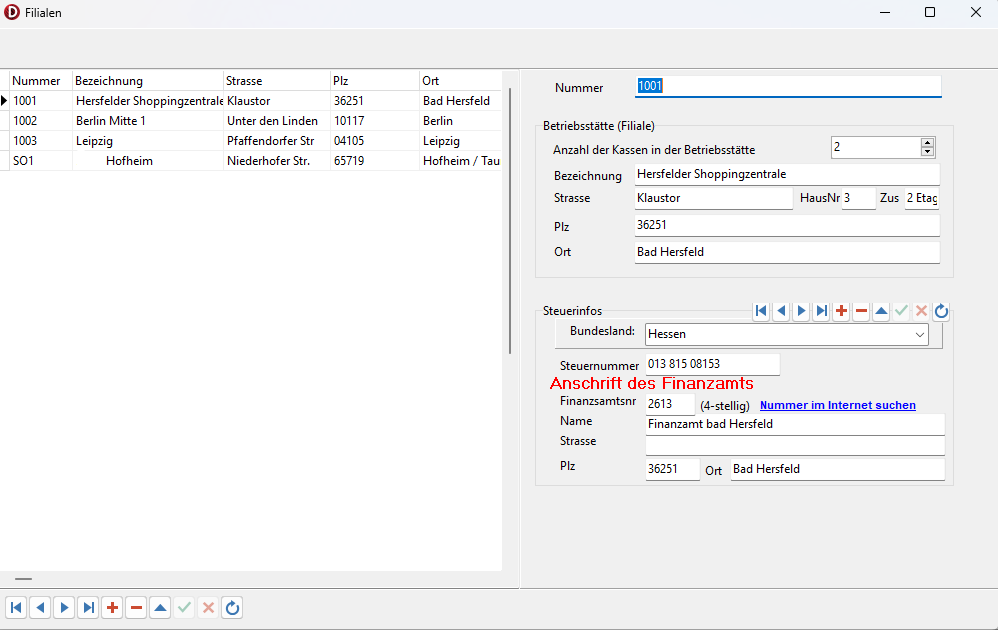Viewport: 998px width, 630px height.
Task: Click Plz cell 04105
Action: pos(375,141)
